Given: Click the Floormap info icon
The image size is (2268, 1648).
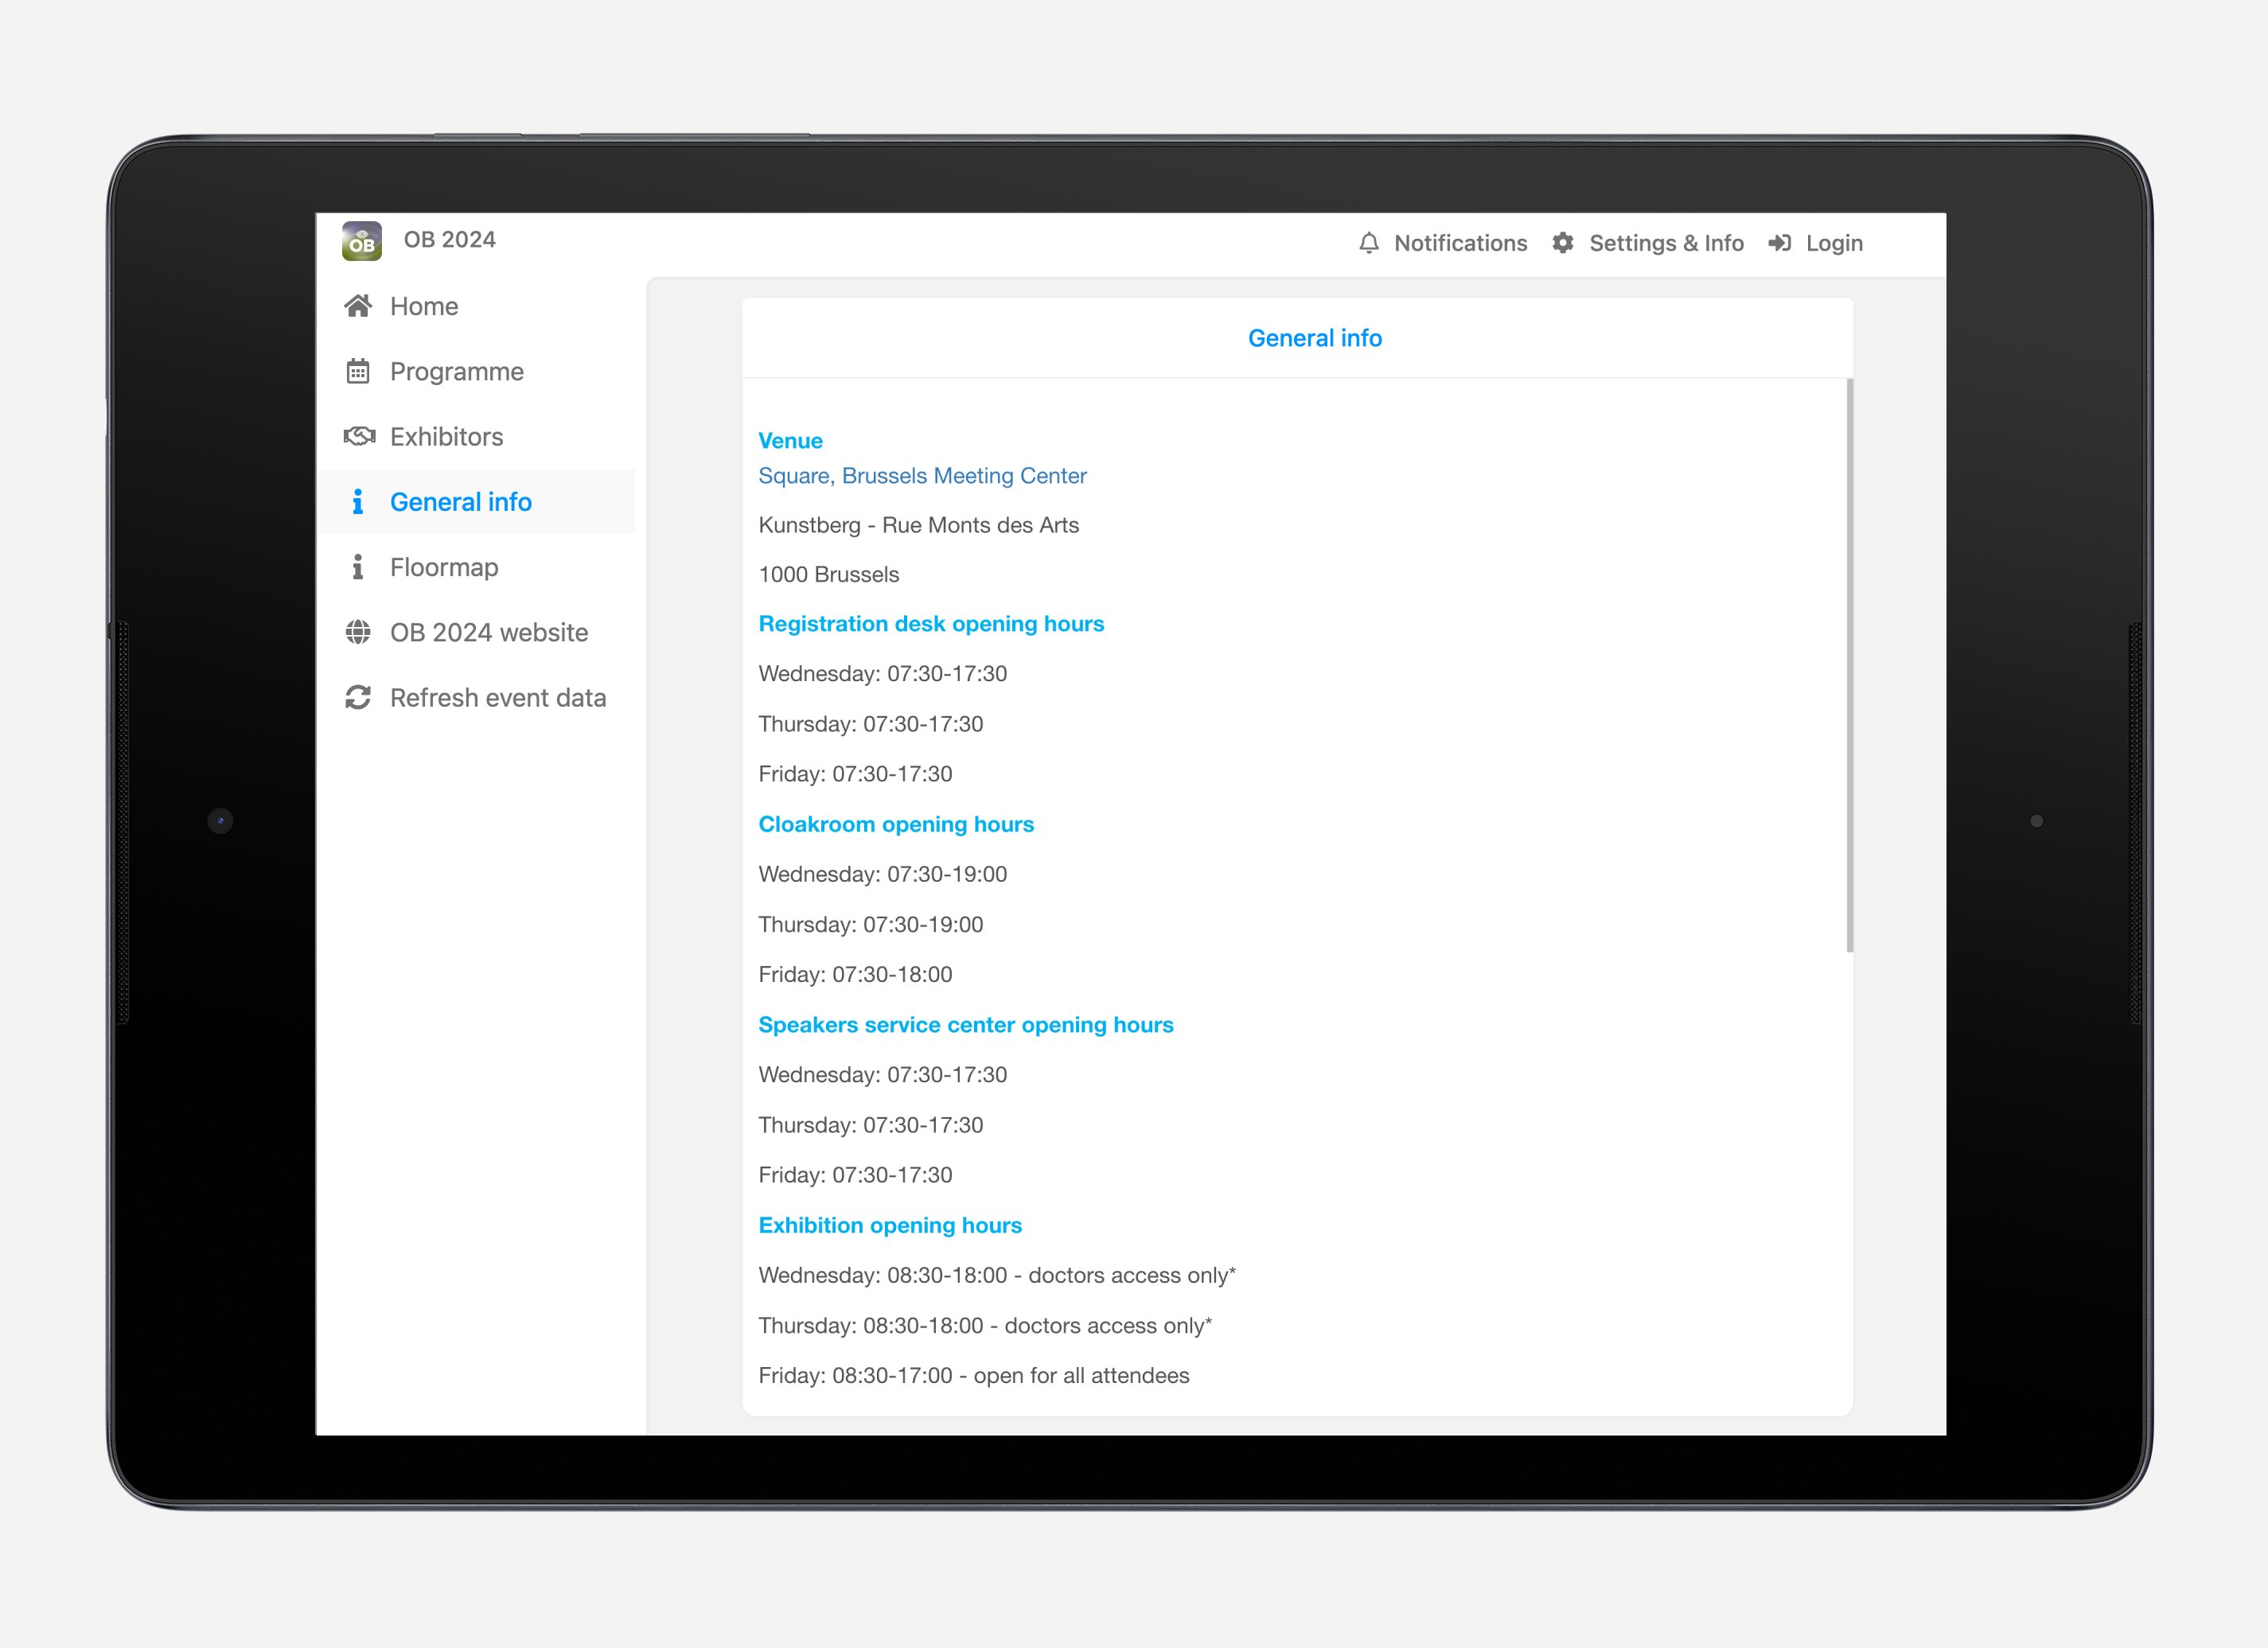Looking at the screenshot, I should point(357,567).
